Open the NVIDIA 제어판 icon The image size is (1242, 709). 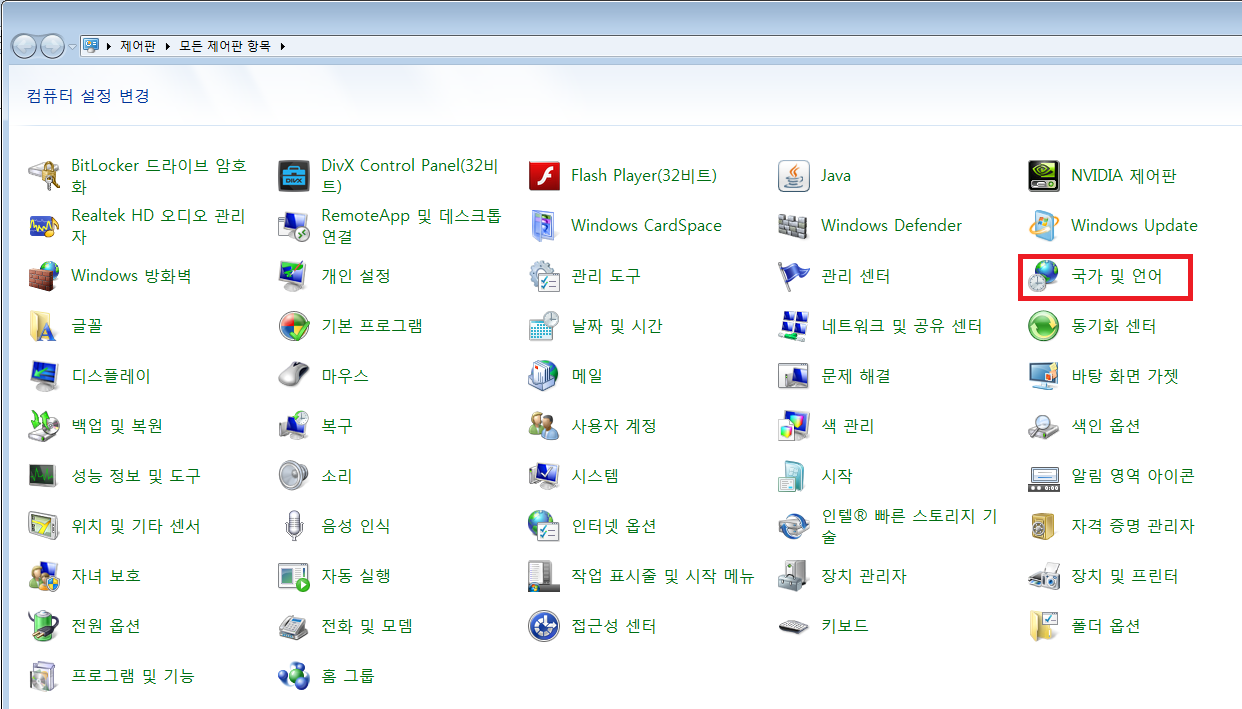click(1044, 176)
